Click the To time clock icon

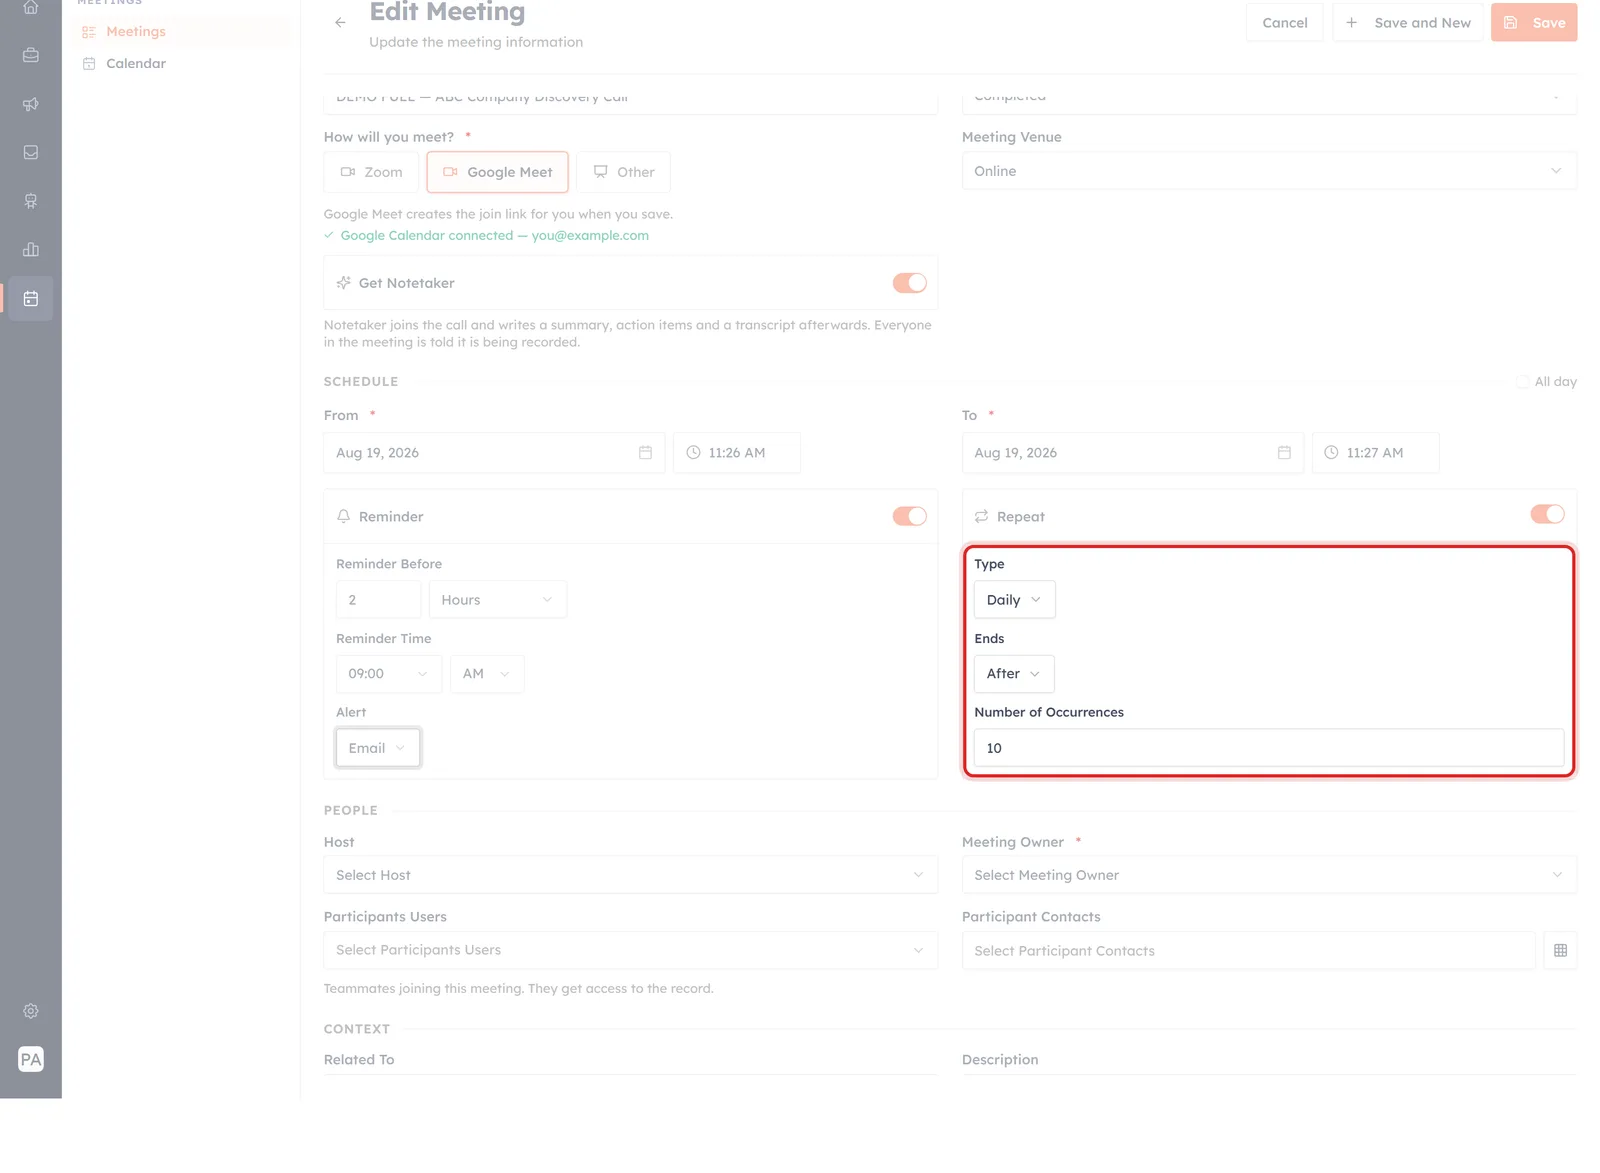pyautogui.click(x=1331, y=453)
